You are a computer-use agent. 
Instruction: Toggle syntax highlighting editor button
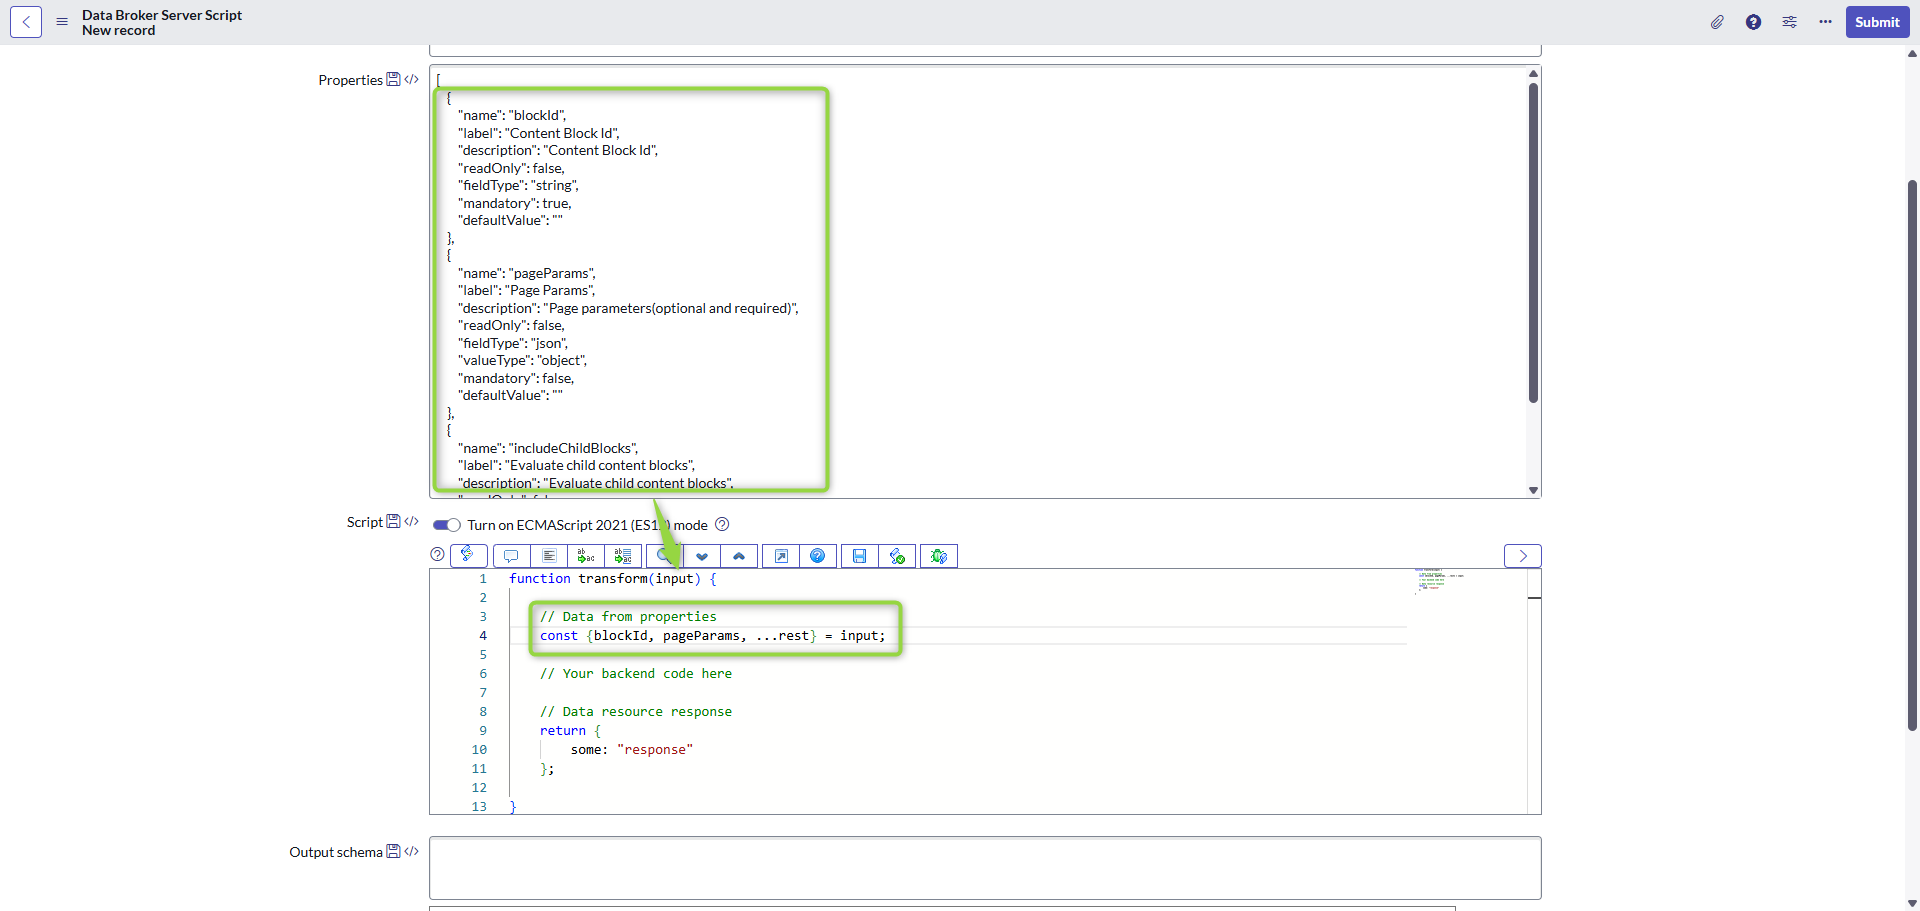(x=468, y=555)
